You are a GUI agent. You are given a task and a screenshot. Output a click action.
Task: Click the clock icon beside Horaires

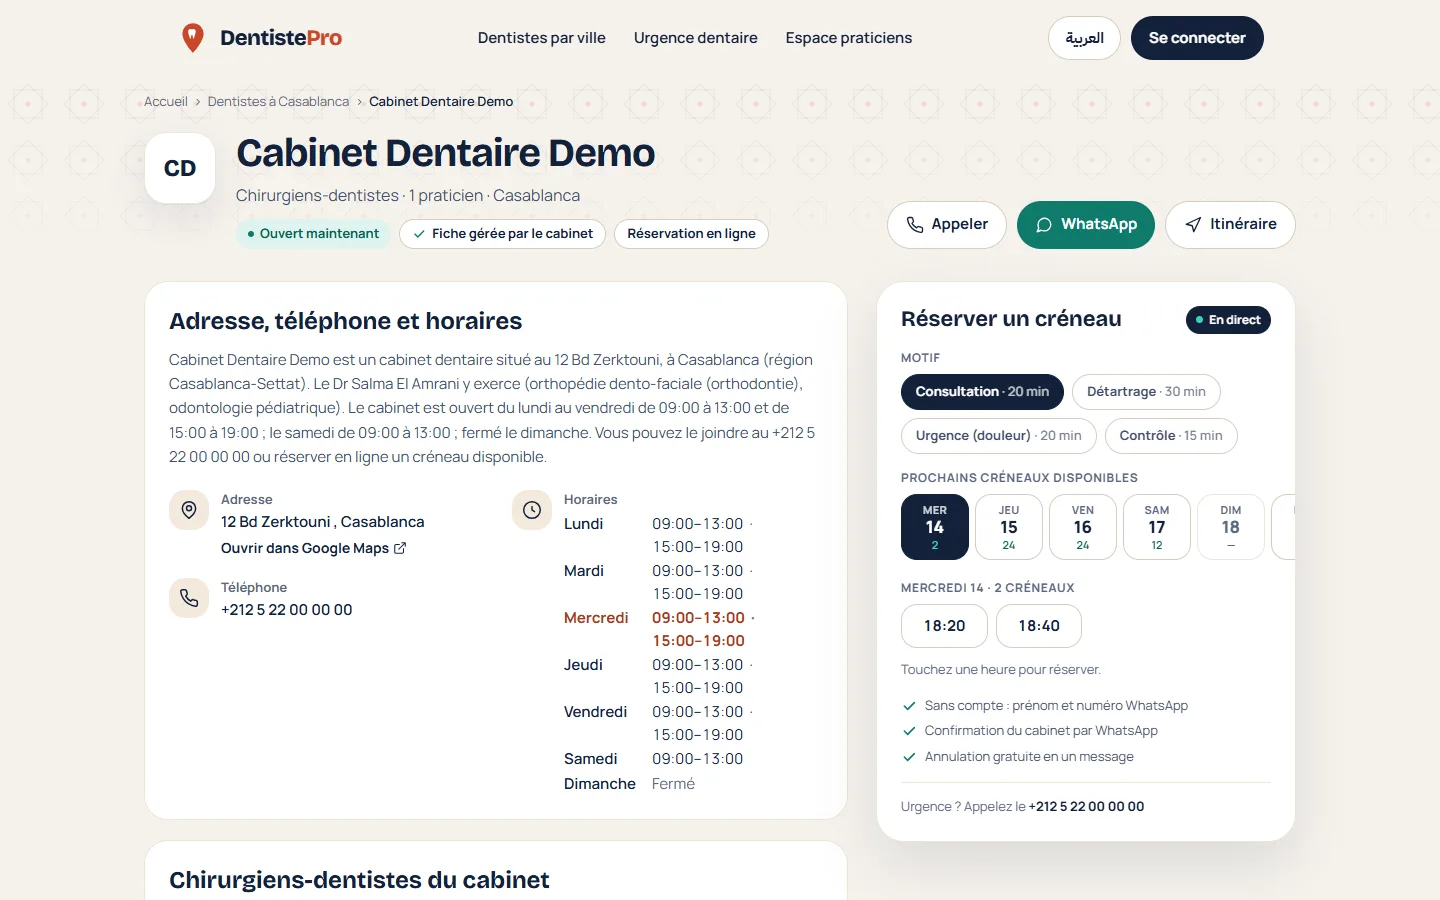pyautogui.click(x=532, y=510)
